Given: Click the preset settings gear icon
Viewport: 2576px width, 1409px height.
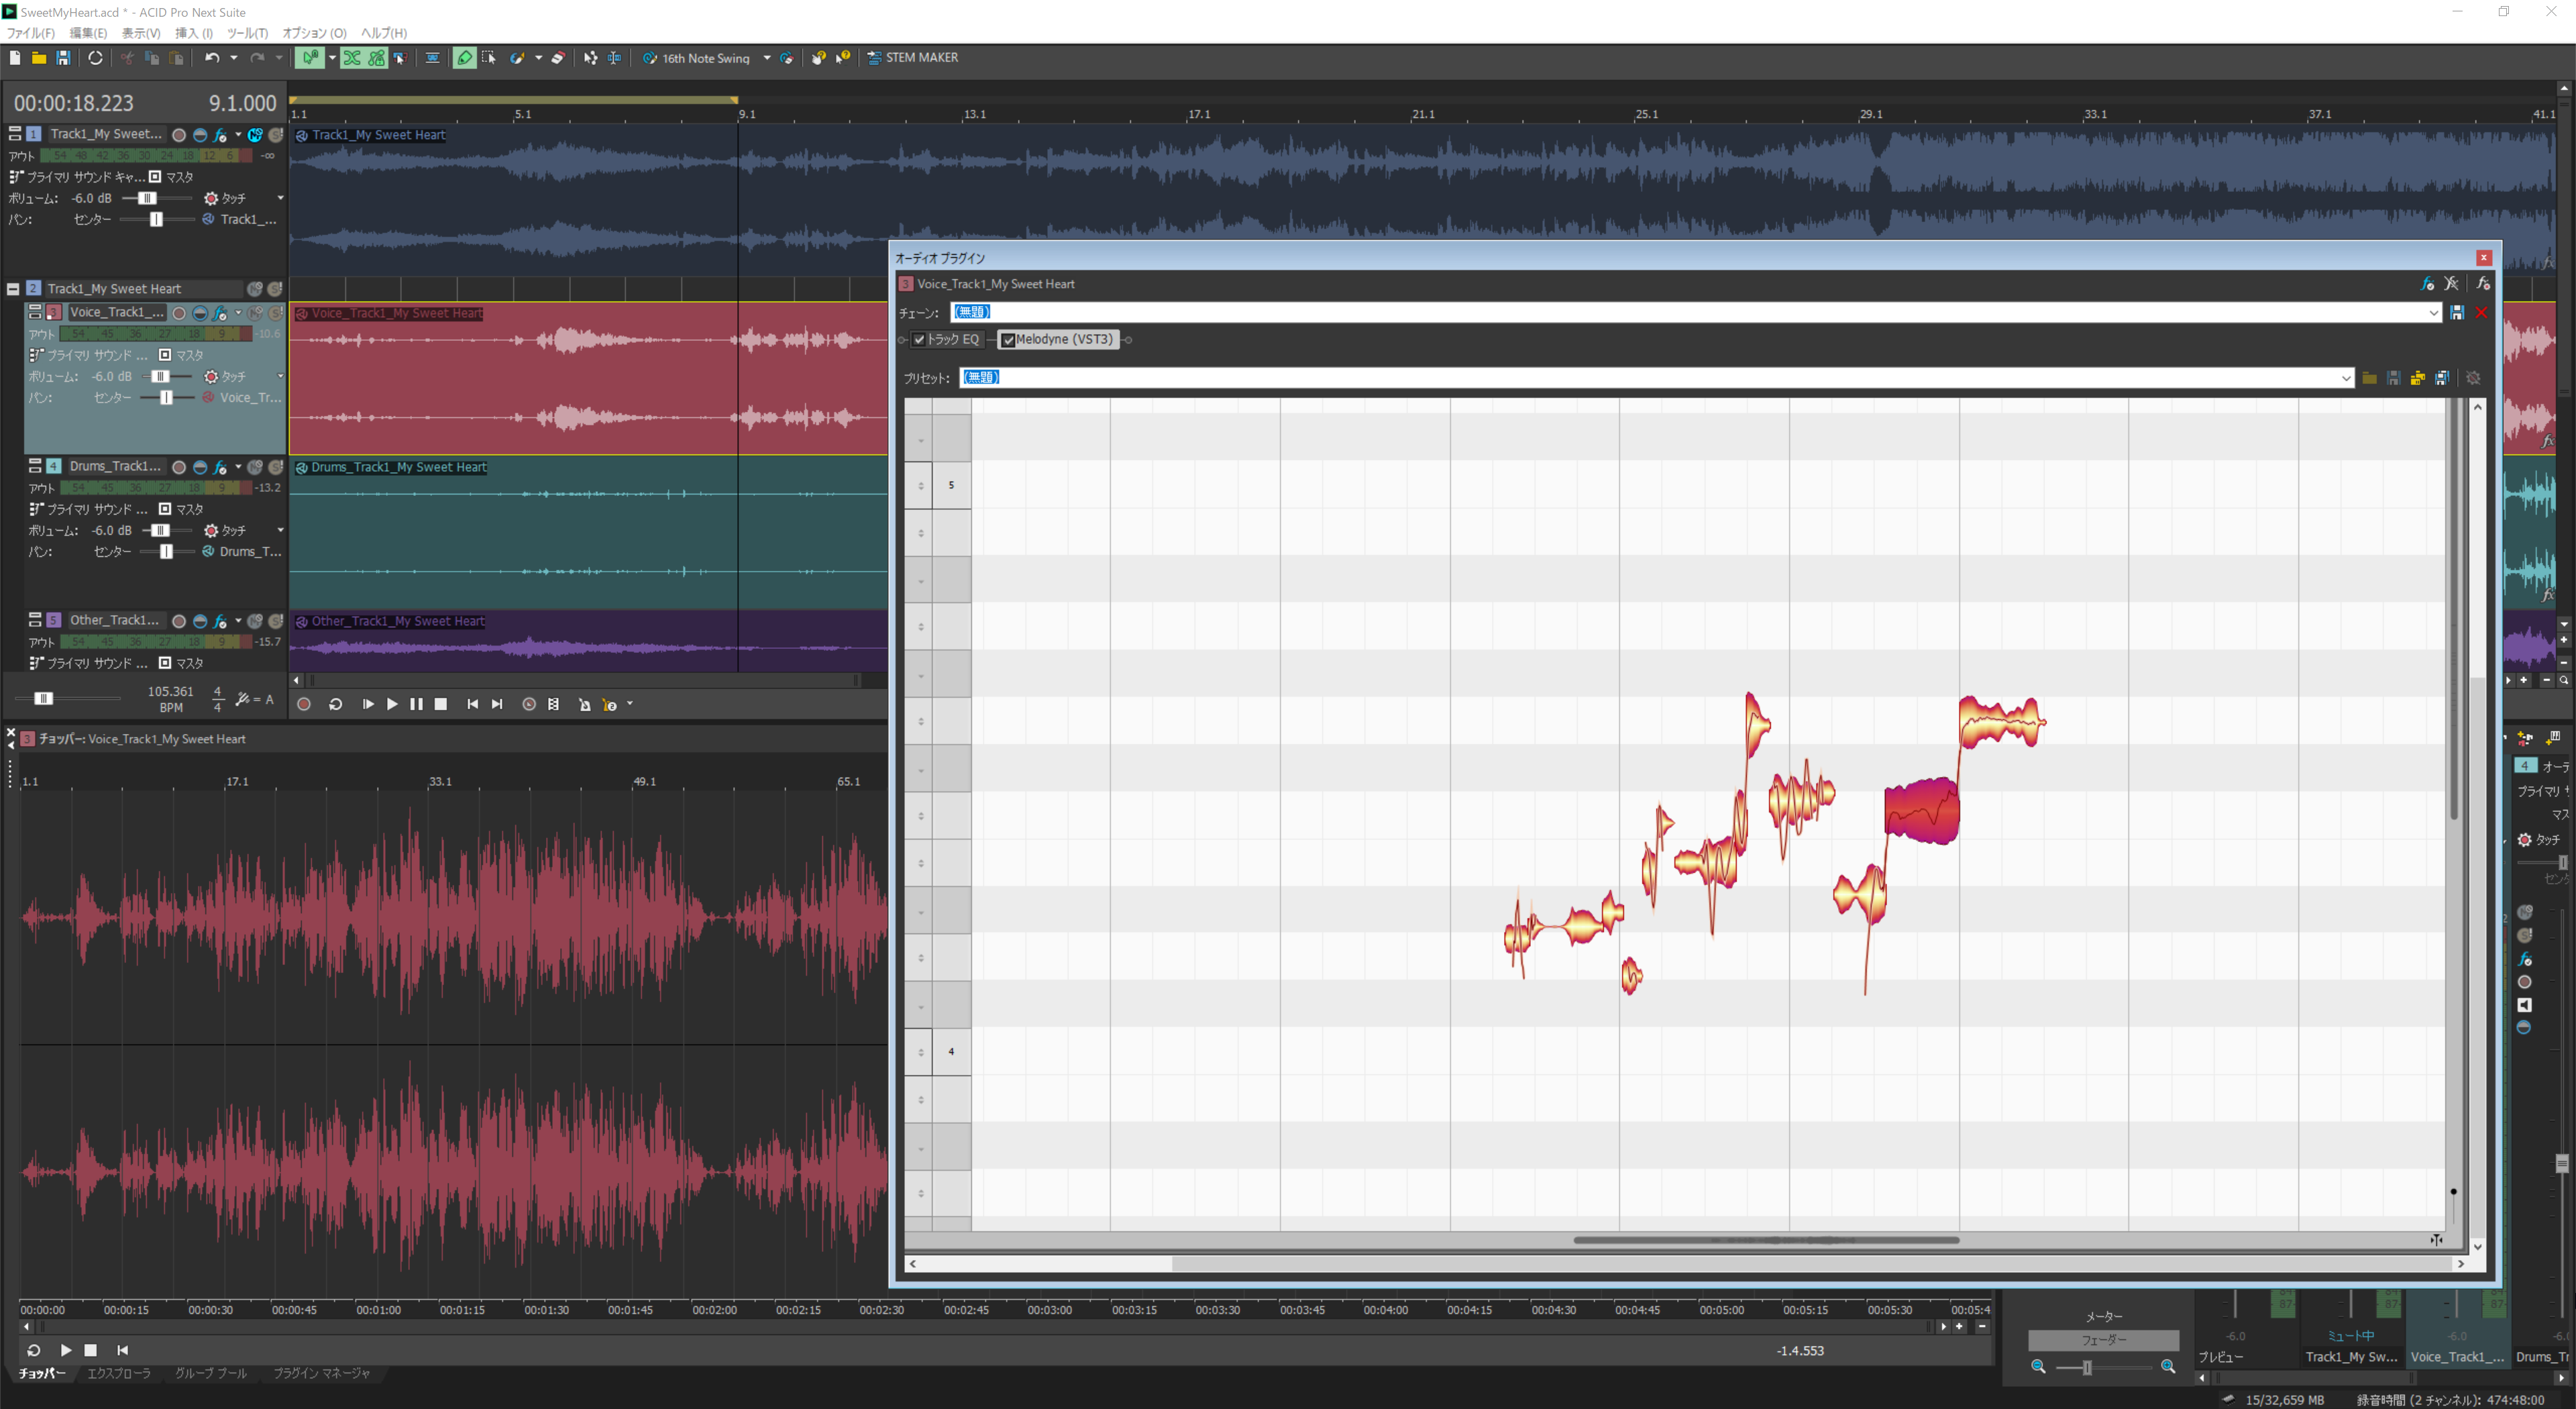Looking at the screenshot, I should pyautogui.click(x=2473, y=378).
